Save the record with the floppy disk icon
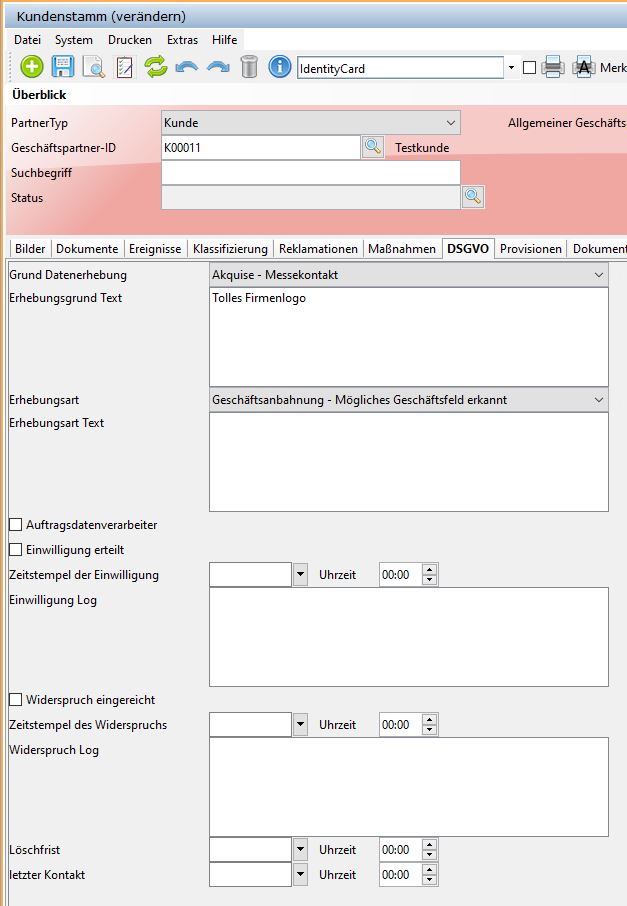The image size is (627, 906). pyautogui.click(x=63, y=67)
